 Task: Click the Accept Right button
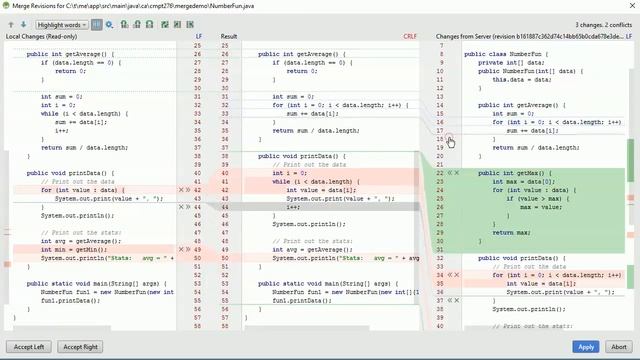pyautogui.click(x=80, y=347)
